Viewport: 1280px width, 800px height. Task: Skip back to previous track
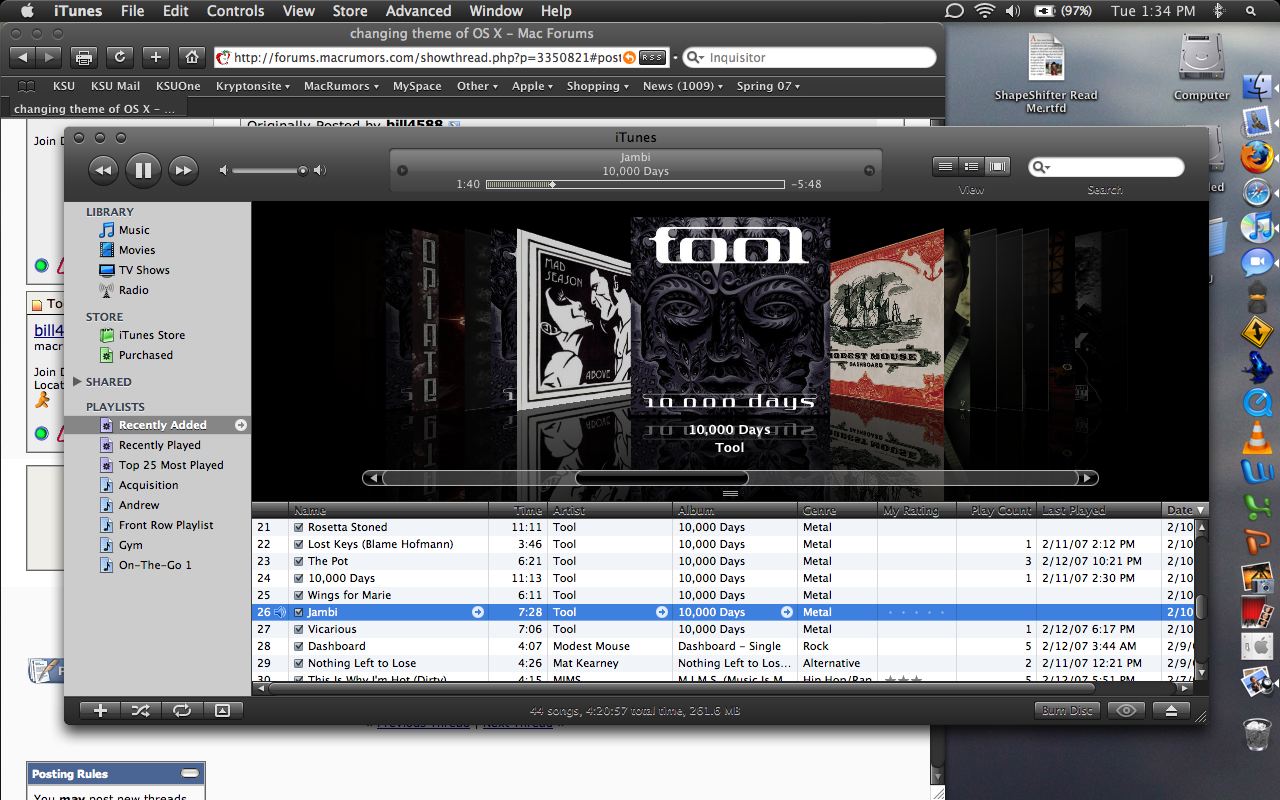[103, 170]
